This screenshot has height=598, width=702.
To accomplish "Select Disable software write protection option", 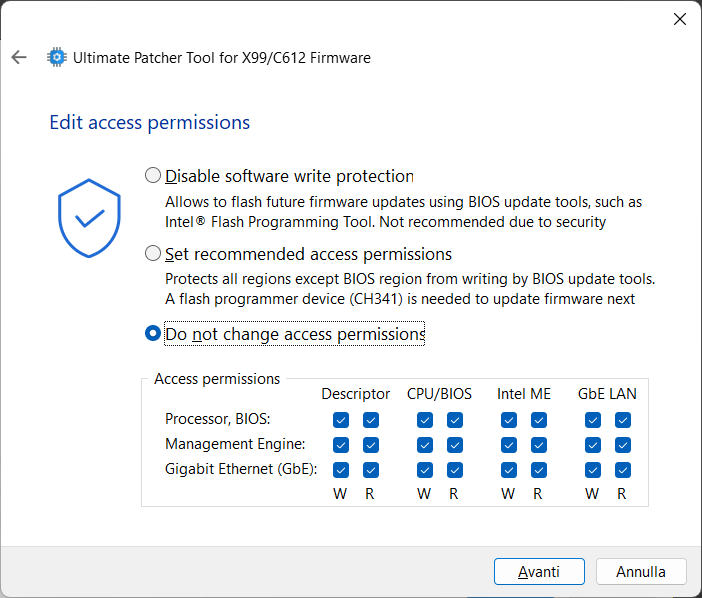I will click(153, 176).
